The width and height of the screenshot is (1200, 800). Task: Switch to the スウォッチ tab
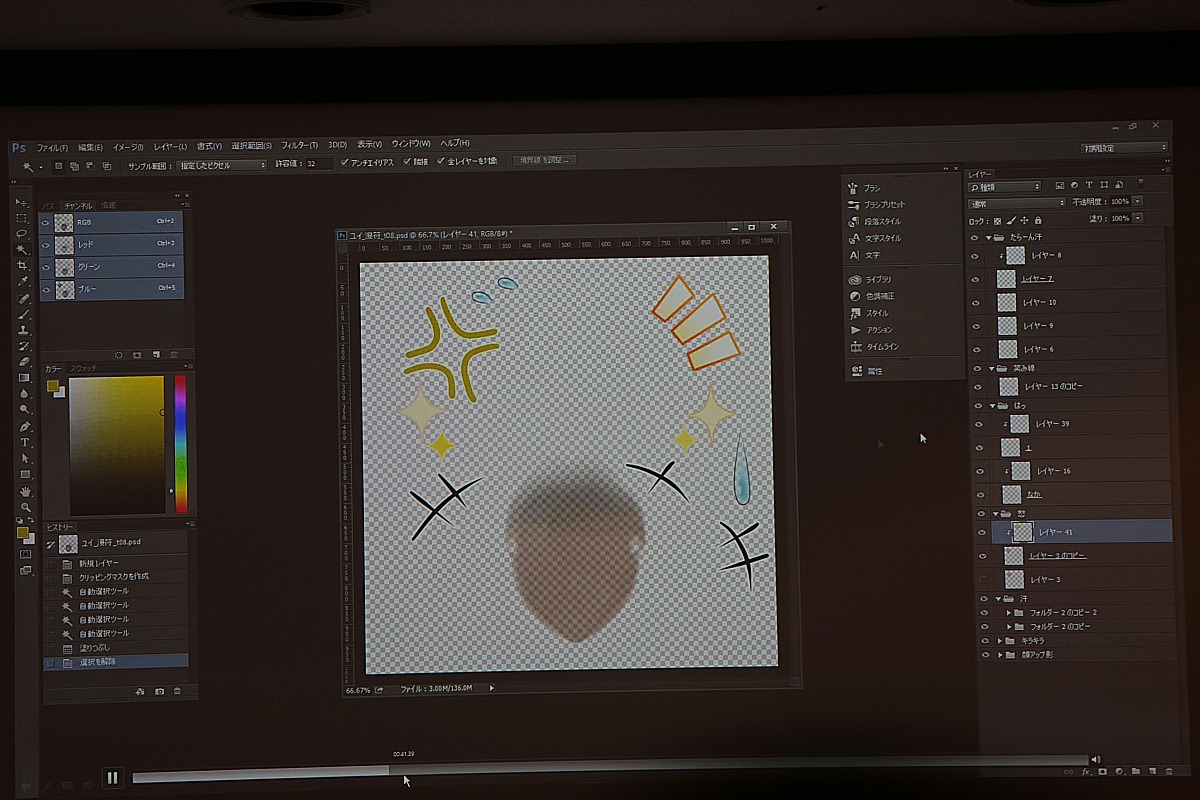click(82, 369)
